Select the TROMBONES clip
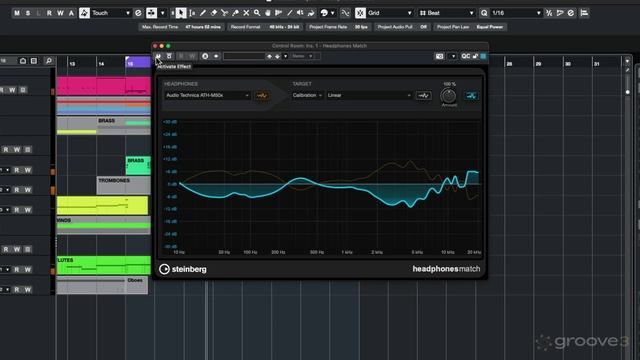Image resolution: width=640 pixels, height=360 pixels. 124,185
